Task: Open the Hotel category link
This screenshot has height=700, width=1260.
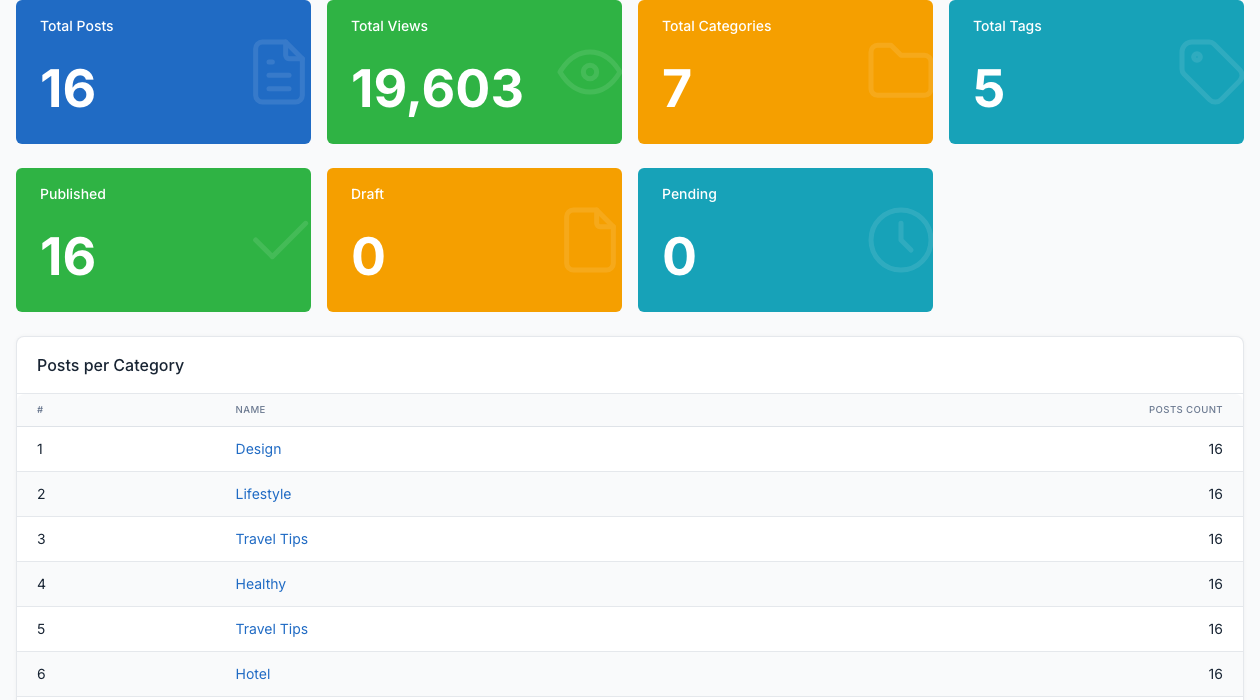Action: [x=253, y=674]
